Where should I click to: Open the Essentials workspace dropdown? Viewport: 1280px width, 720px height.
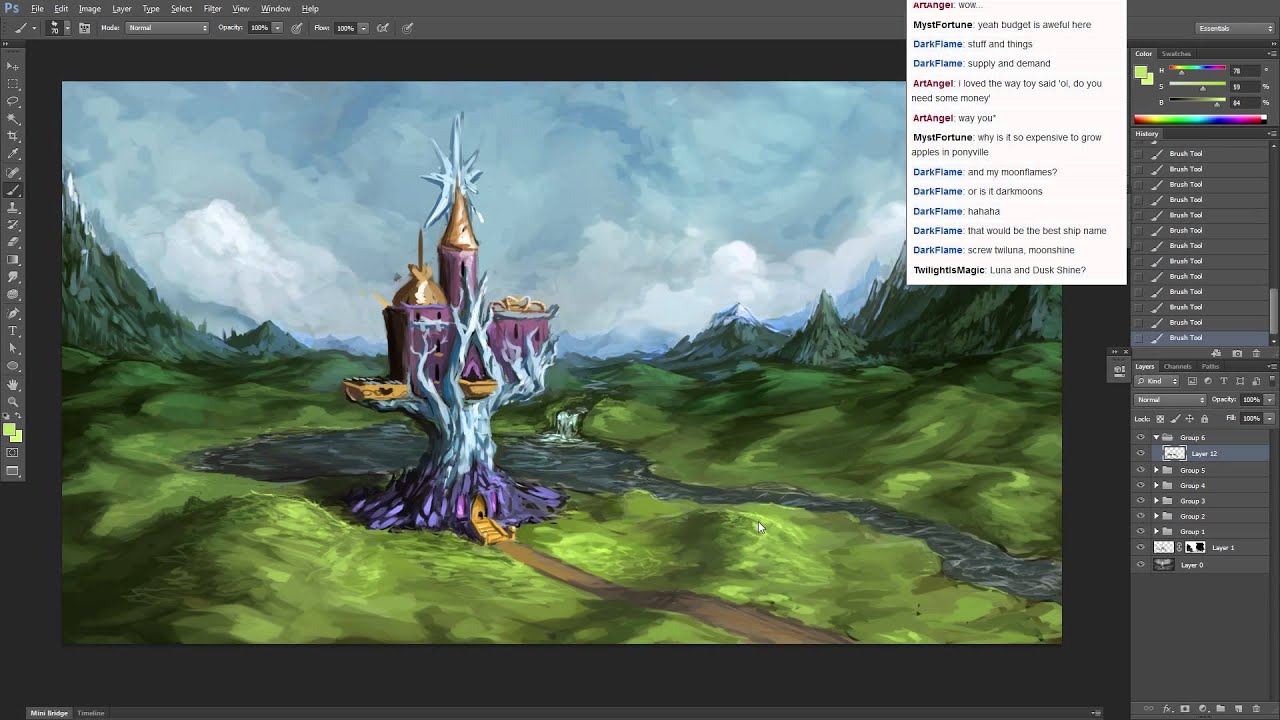click(x=1236, y=28)
